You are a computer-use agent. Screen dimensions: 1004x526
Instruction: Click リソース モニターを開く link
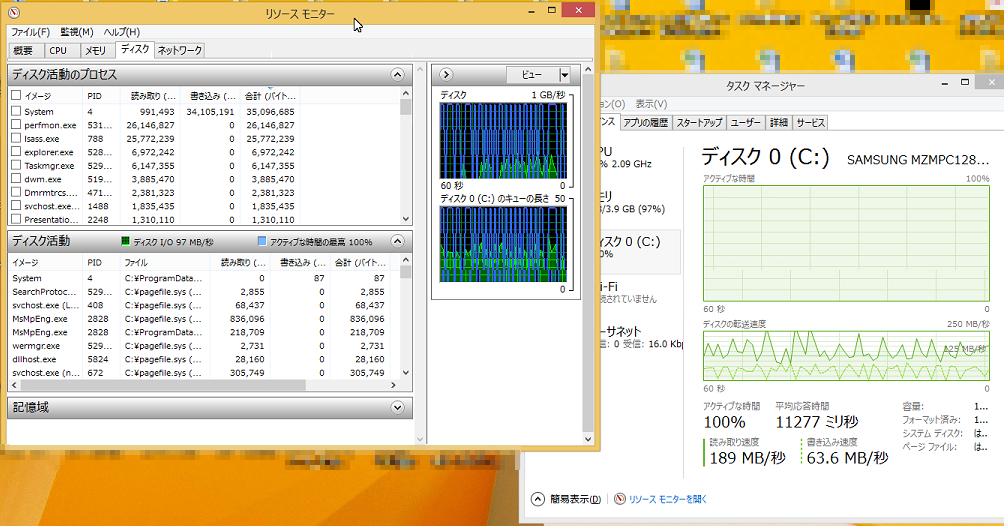[x=668, y=499]
